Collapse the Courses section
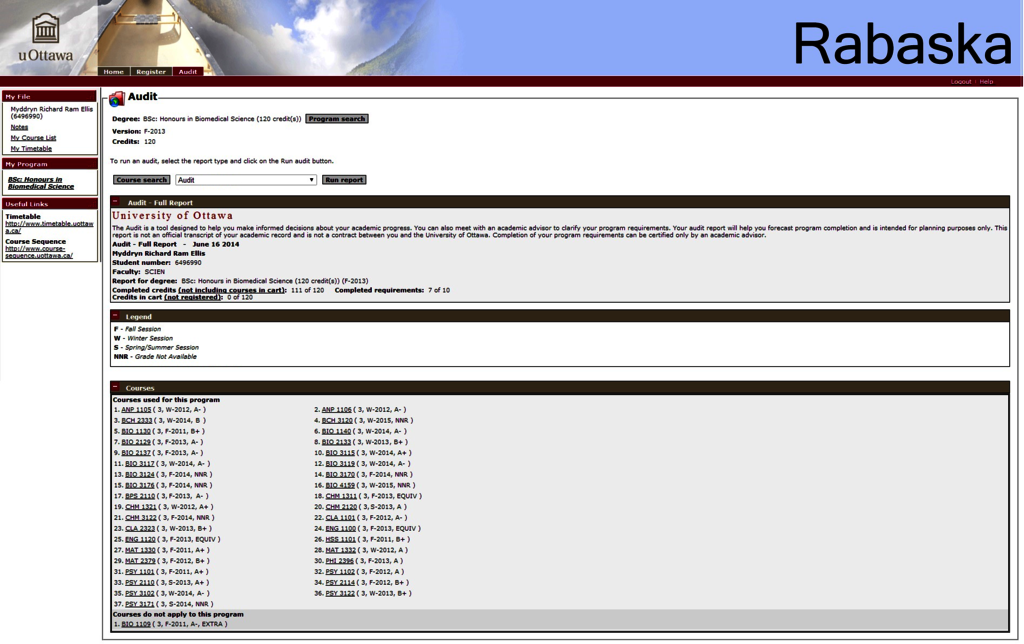Image resolution: width=1024 pixels, height=644 pixels. [116, 387]
